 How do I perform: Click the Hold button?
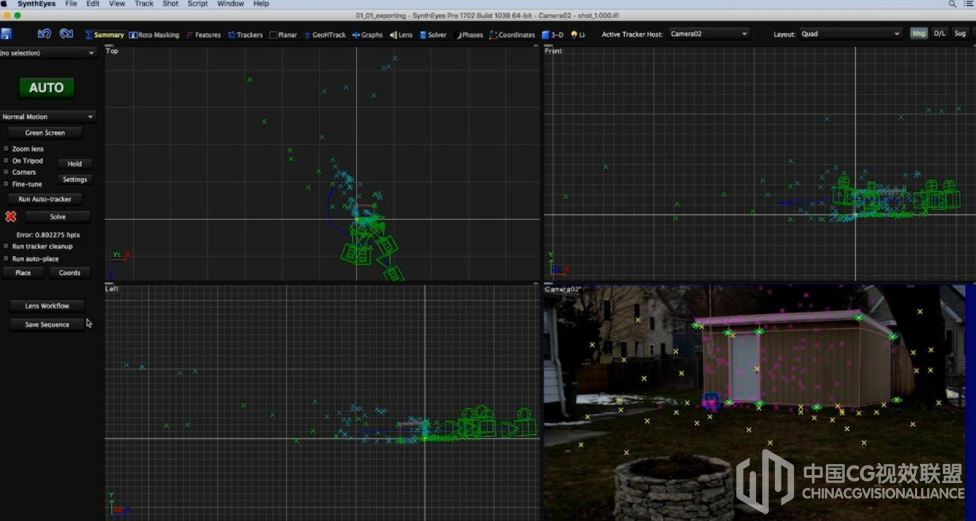coord(75,164)
